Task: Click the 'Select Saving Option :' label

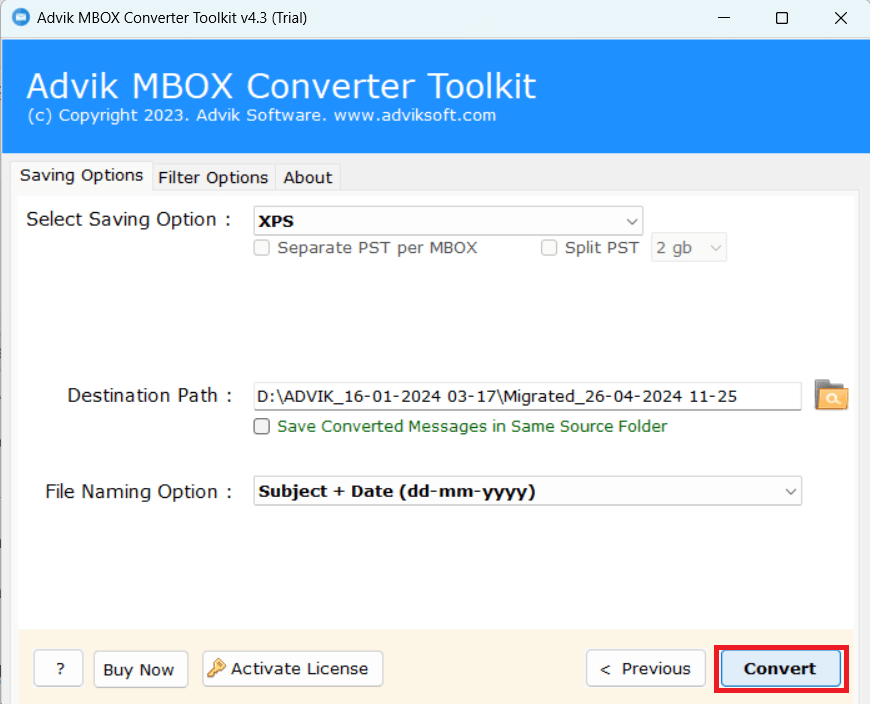Action: pos(129,220)
